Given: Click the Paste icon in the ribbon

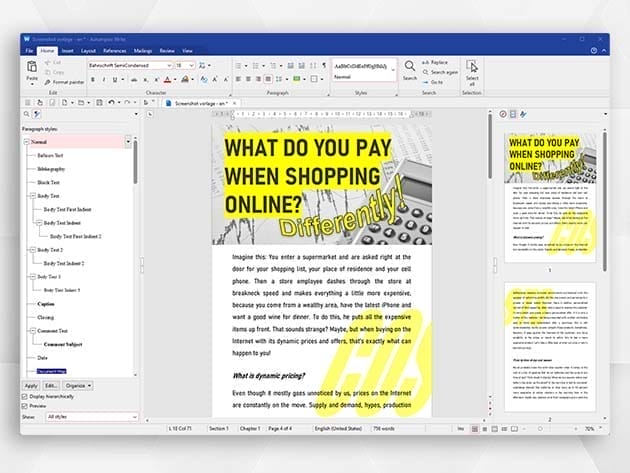Looking at the screenshot, I should [x=32, y=68].
